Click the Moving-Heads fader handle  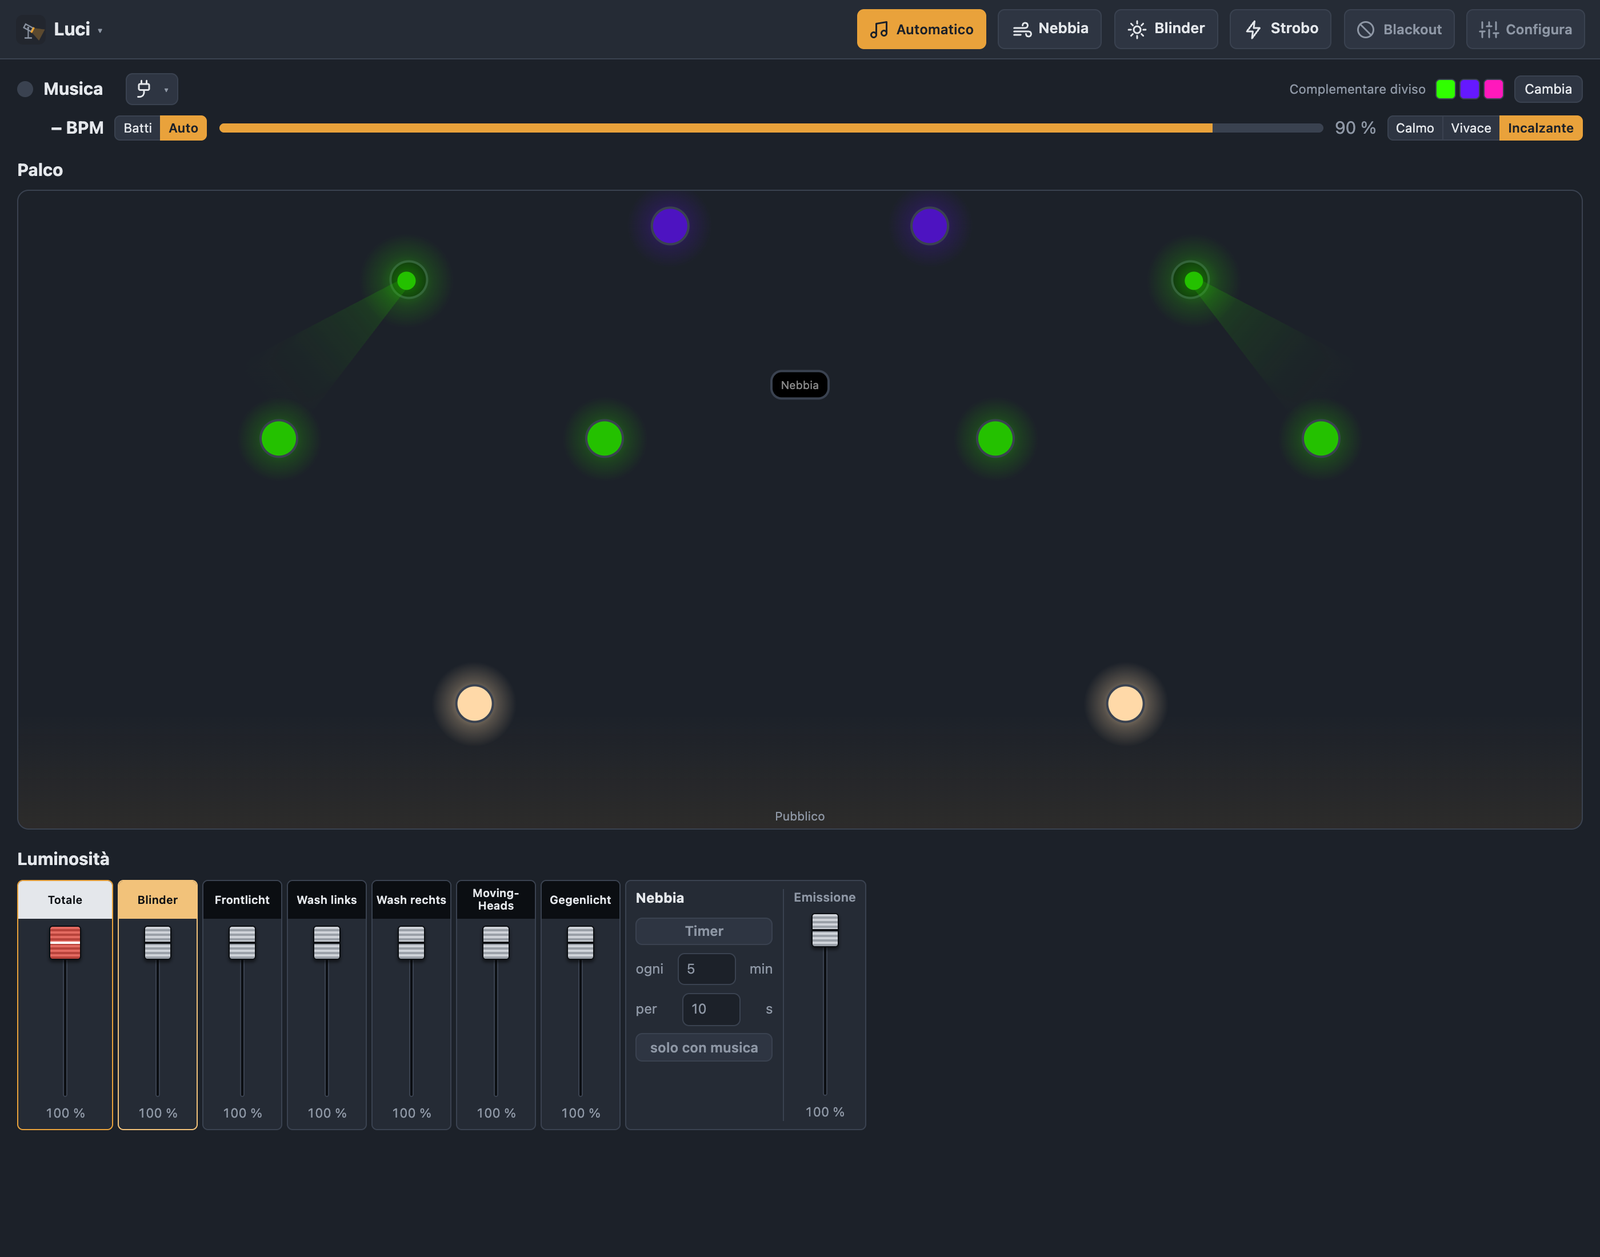click(x=496, y=942)
